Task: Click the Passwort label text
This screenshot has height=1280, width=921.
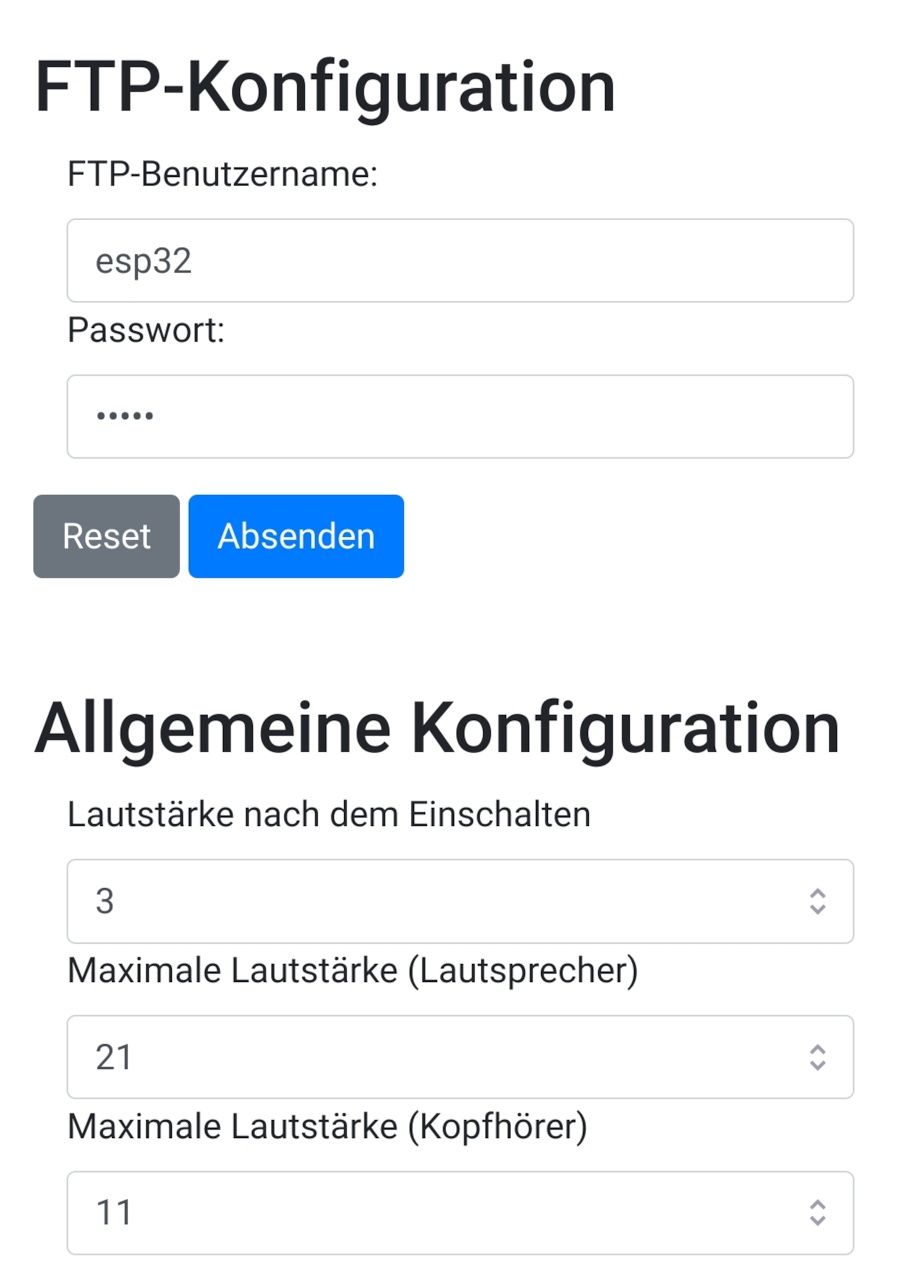Action: click(x=146, y=330)
